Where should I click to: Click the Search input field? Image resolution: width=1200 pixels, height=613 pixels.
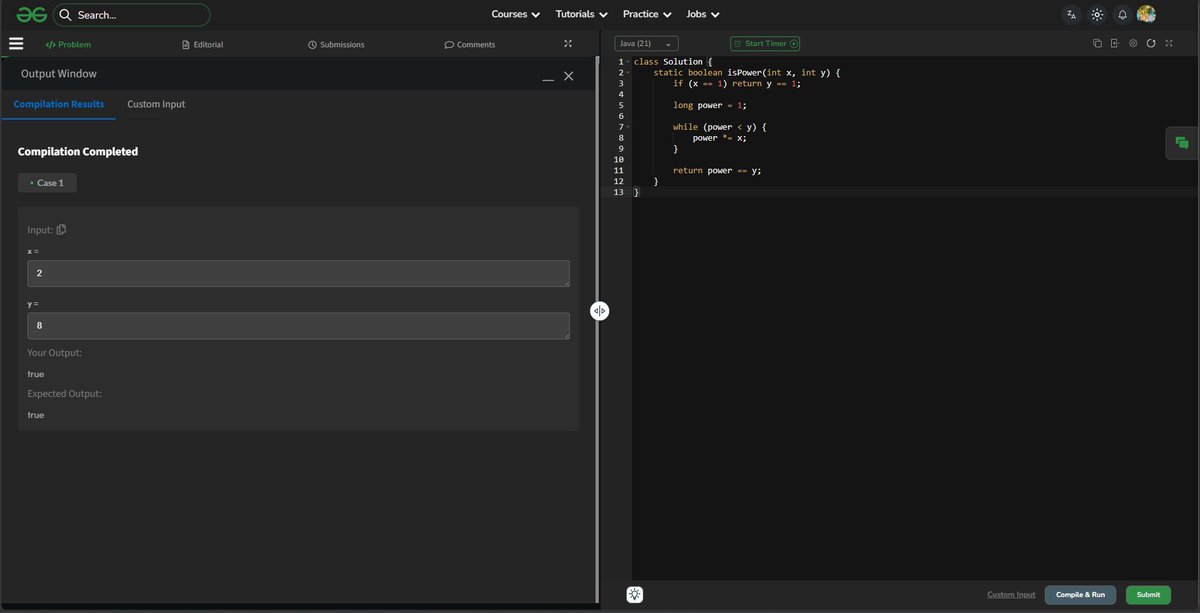pos(132,15)
